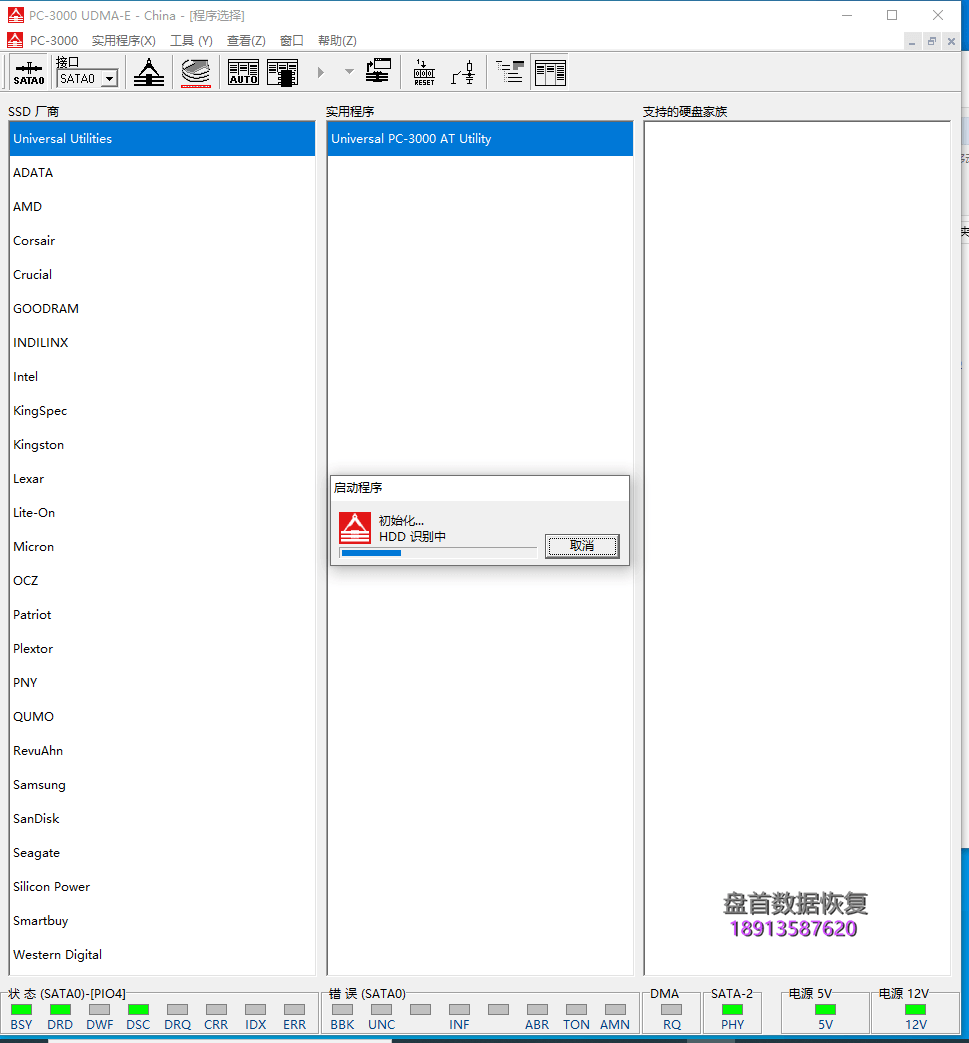Screen dimensions: 969x1043
Task: Select QUMO vendor entry
Action: 162,716
